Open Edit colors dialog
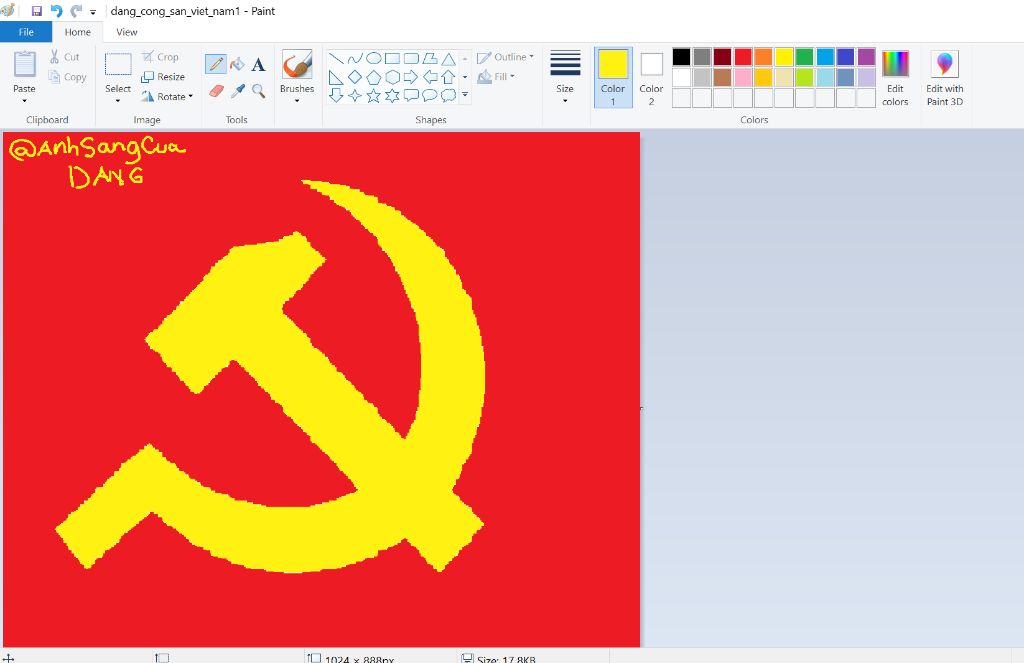The height and width of the screenshot is (663, 1024). tap(895, 78)
